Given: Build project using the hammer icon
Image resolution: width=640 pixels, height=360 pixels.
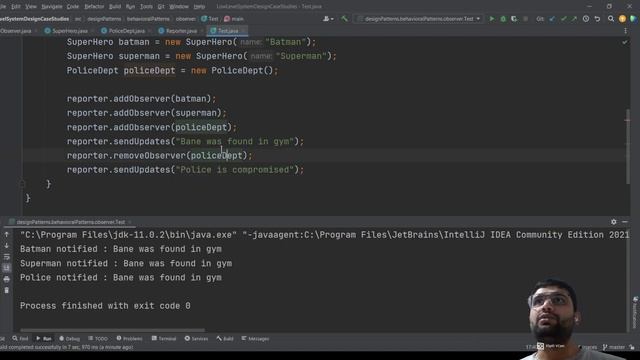Looking at the screenshot, I should pyautogui.click(x=344, y=19).
